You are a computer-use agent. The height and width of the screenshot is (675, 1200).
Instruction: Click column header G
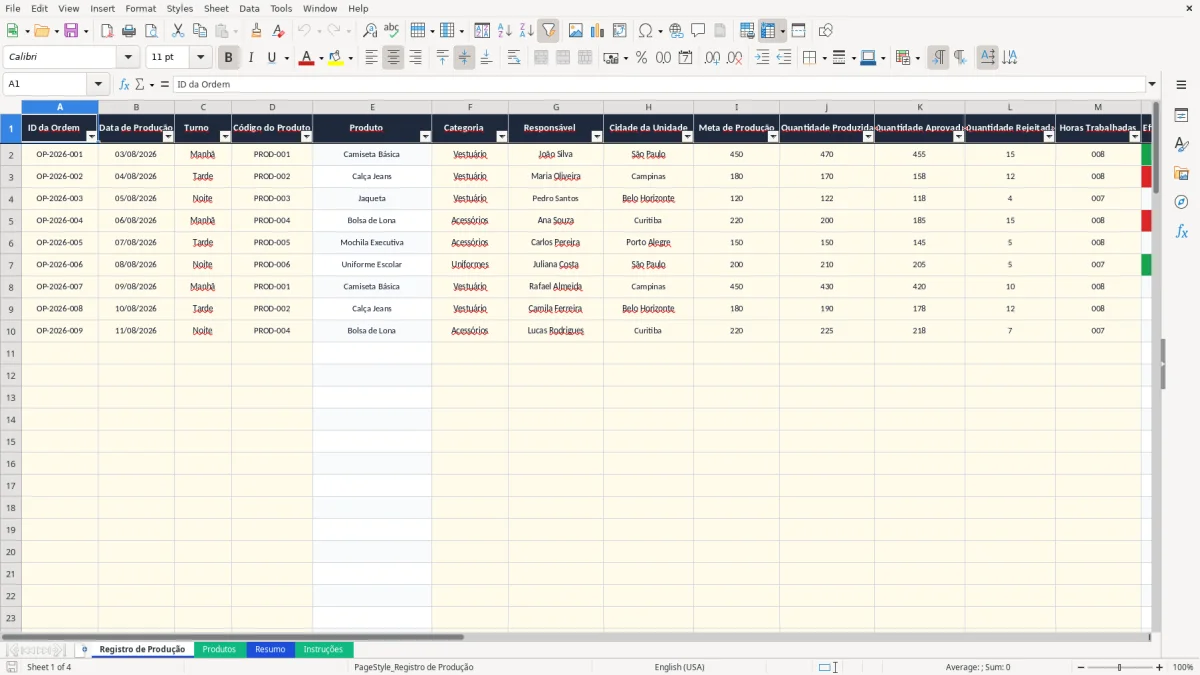pos(556,107)
